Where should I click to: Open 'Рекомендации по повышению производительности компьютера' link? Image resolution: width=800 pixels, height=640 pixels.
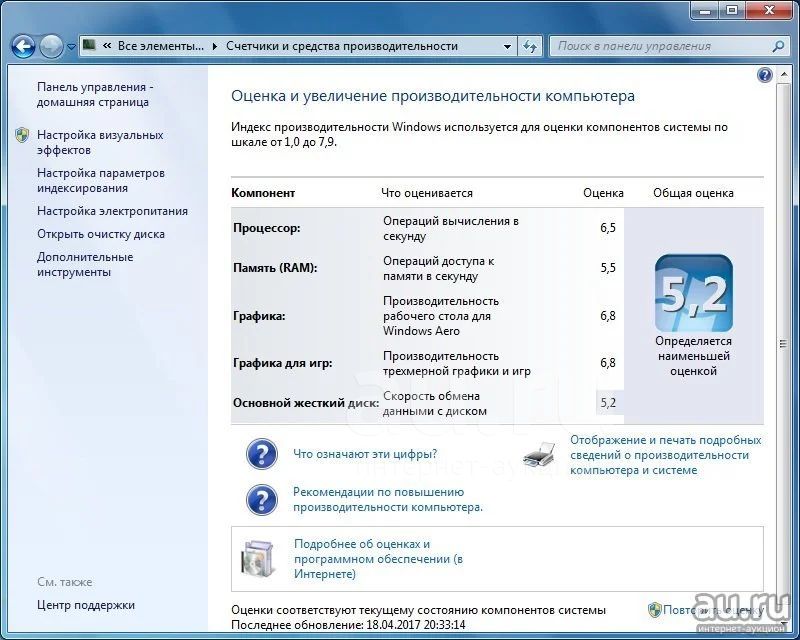388,500
